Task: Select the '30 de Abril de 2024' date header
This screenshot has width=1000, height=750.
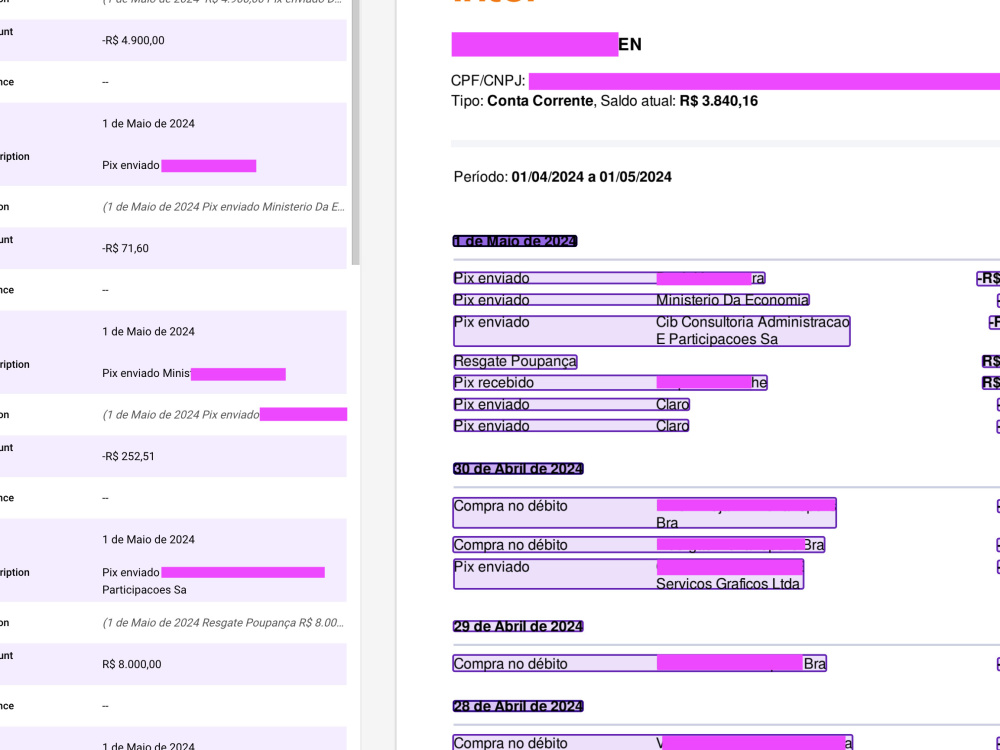Action: [518, 469]
